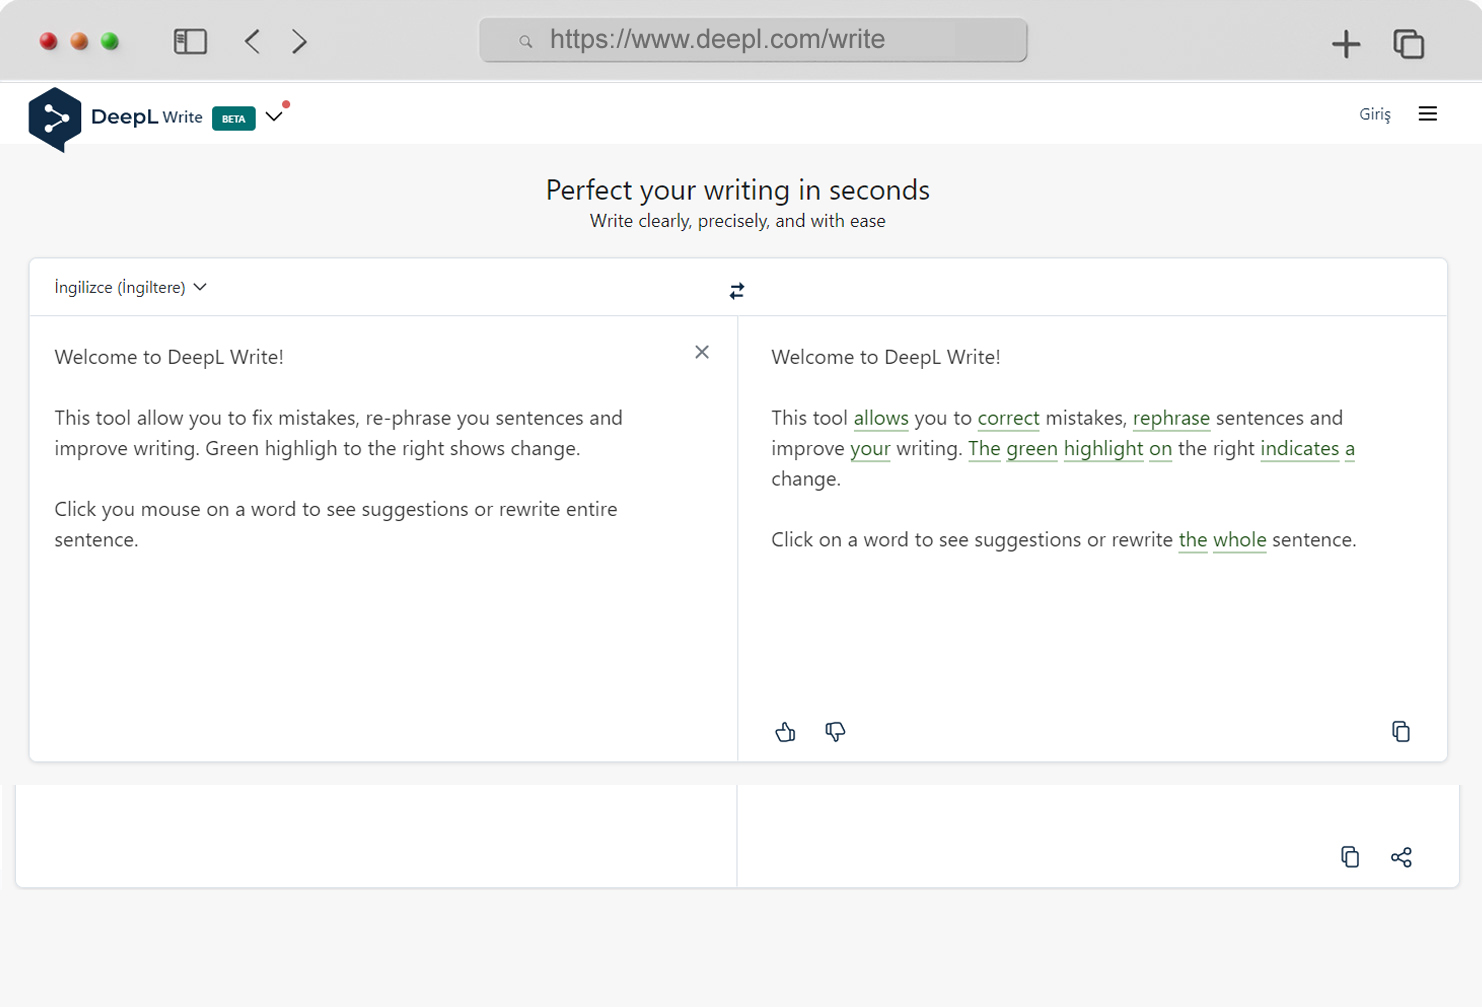
Task: Show the tab overview icon
Action: pos(1408,43)
